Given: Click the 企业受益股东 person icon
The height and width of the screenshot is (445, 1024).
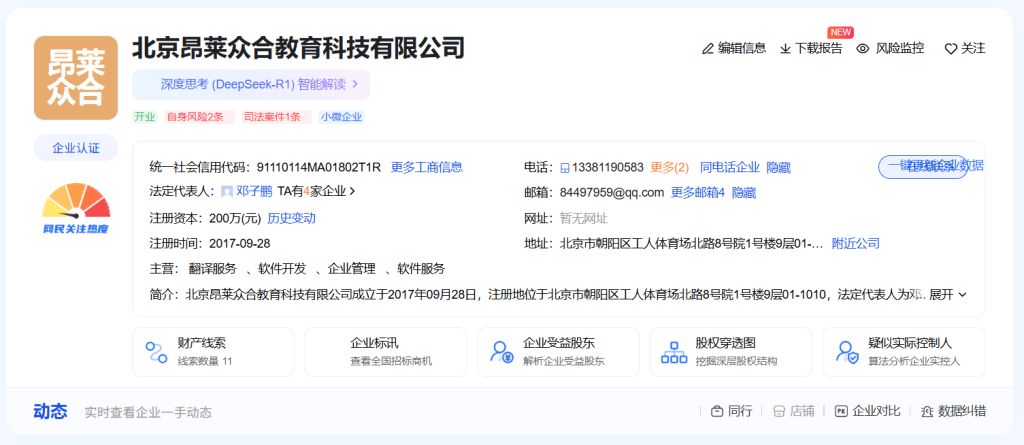Looking at the screenshot, I should [502, 352].
